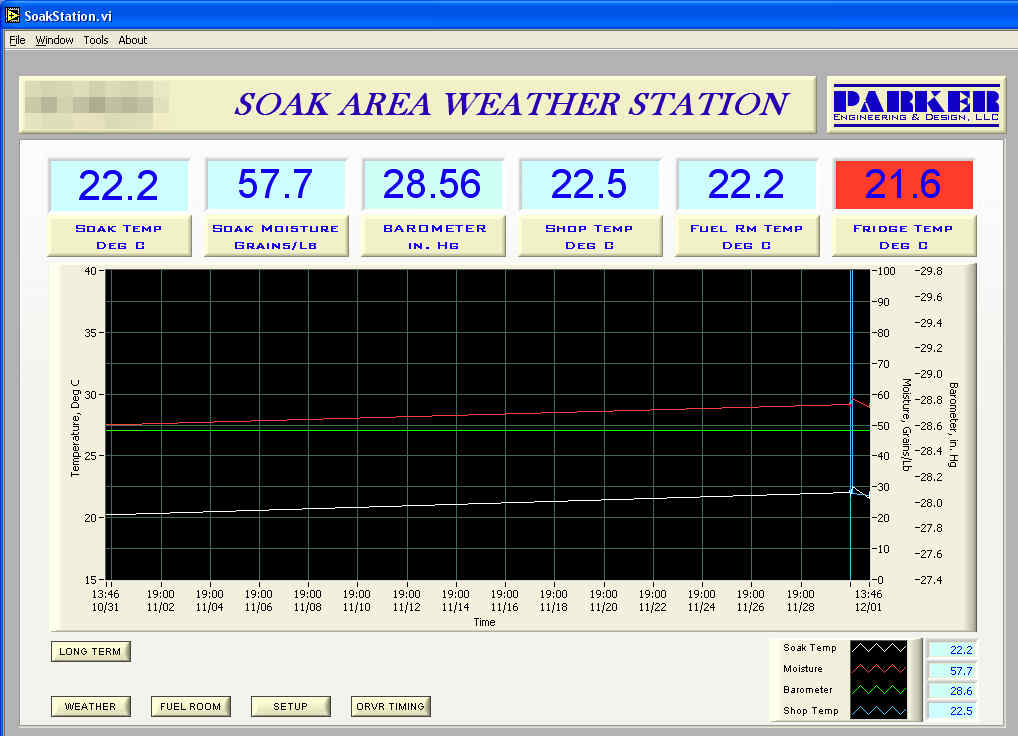Open the File menu

point(17,40)
